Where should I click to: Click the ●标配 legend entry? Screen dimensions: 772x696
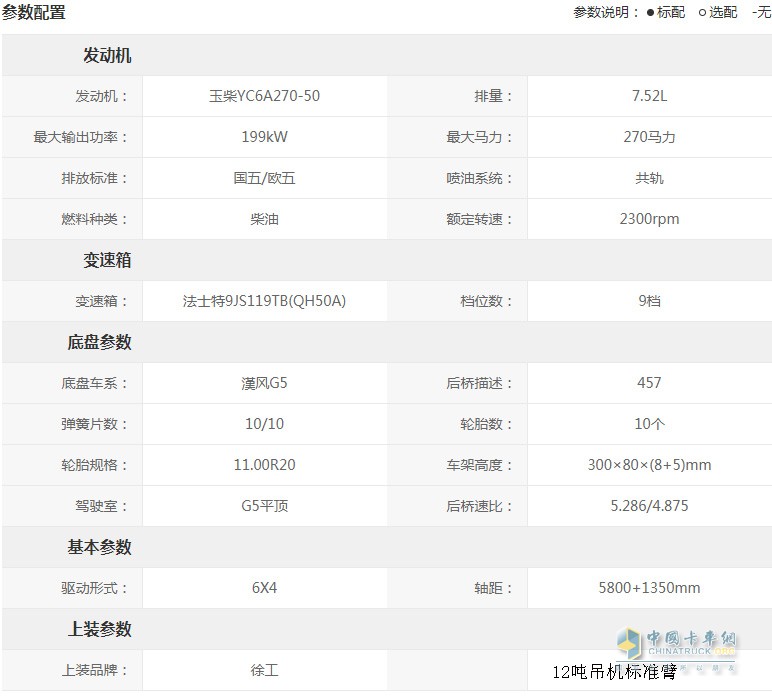(x=666, y=12)
